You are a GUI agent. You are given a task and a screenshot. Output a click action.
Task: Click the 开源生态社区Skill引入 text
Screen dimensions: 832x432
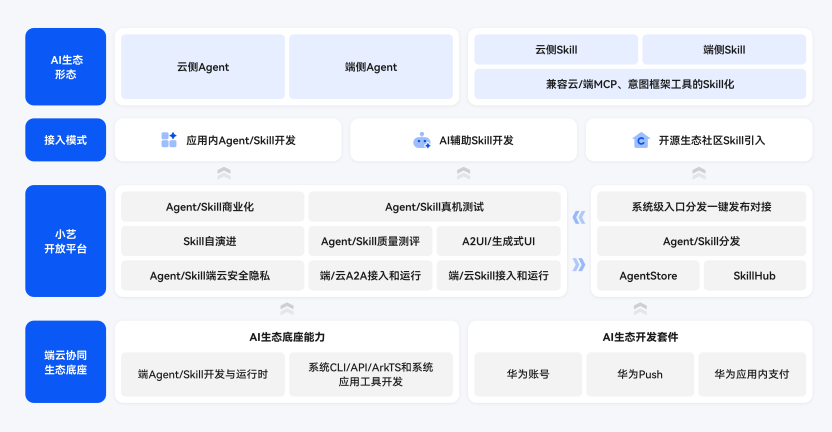[x=712, y=141]
